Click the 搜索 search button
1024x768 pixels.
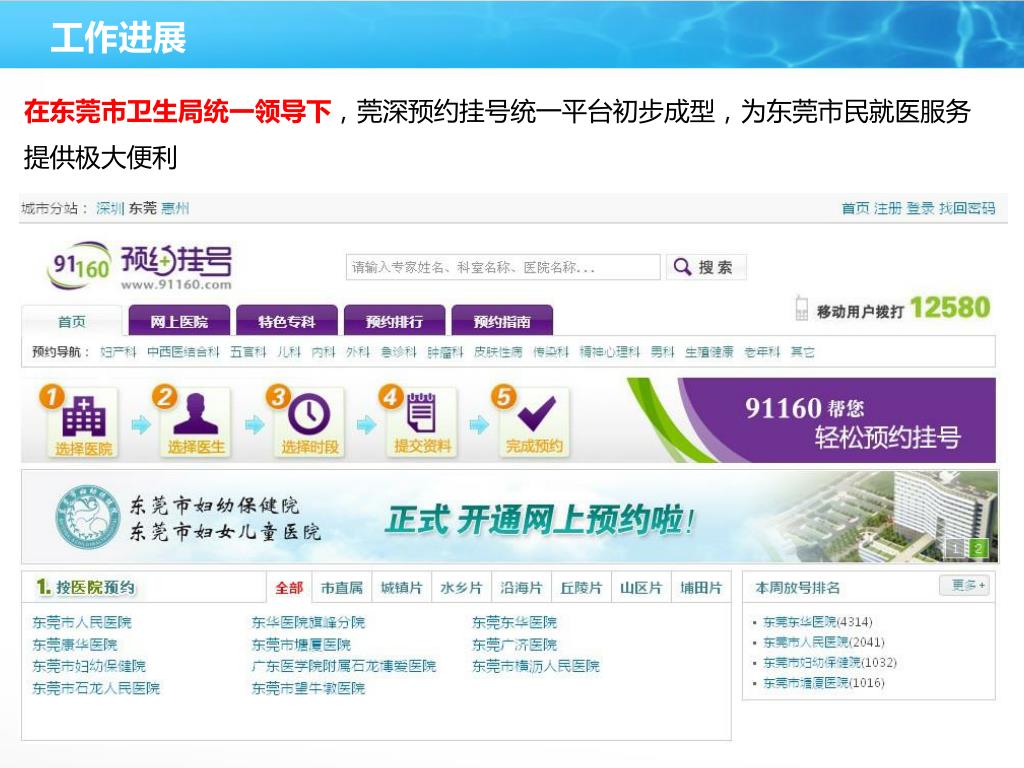706,267
